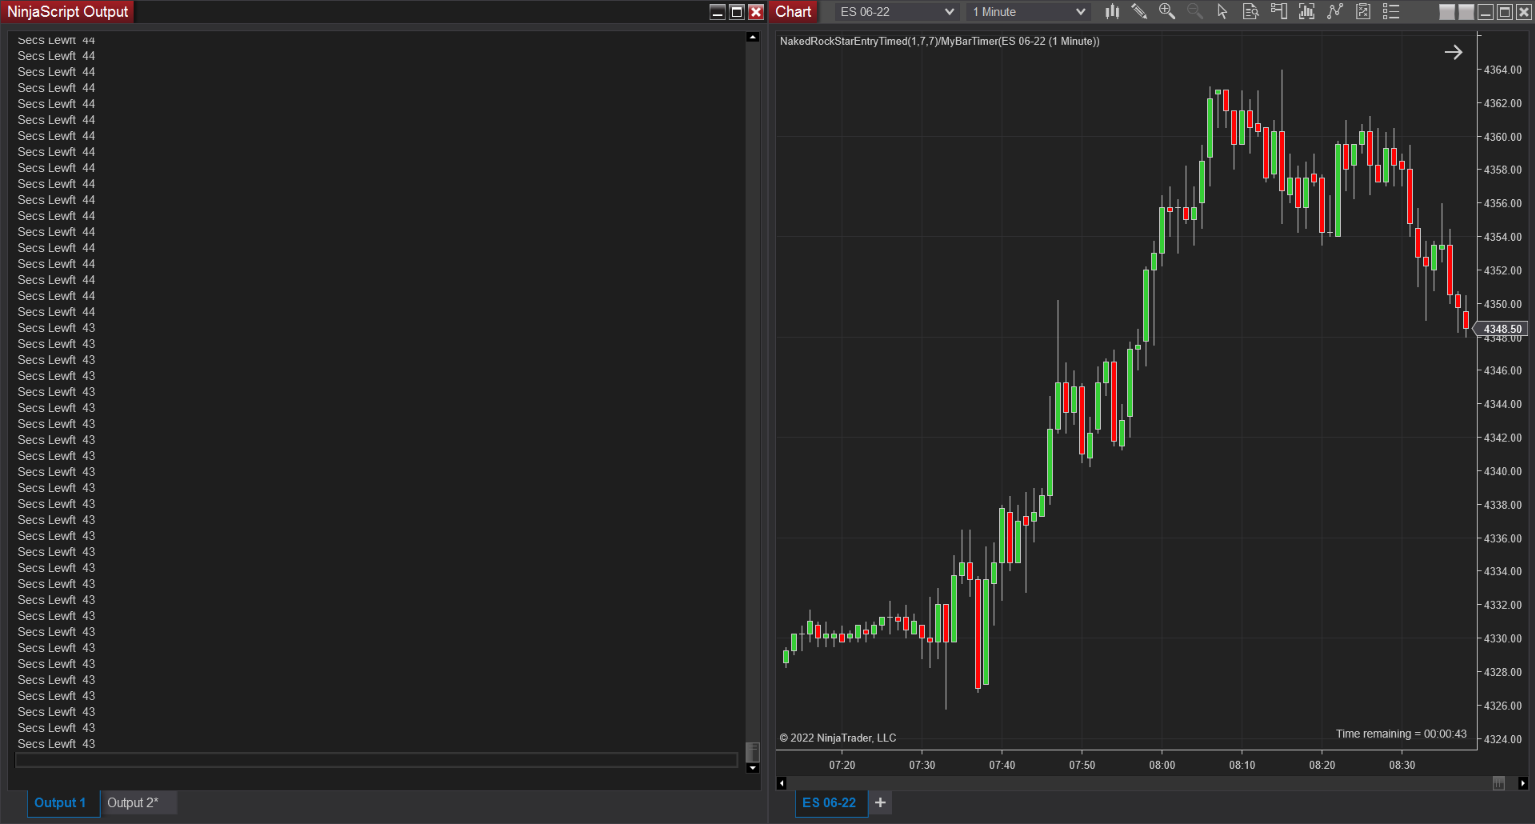Toggle the Chart Trader toolbar icon
The image size is (1535, 824).
1278,11
